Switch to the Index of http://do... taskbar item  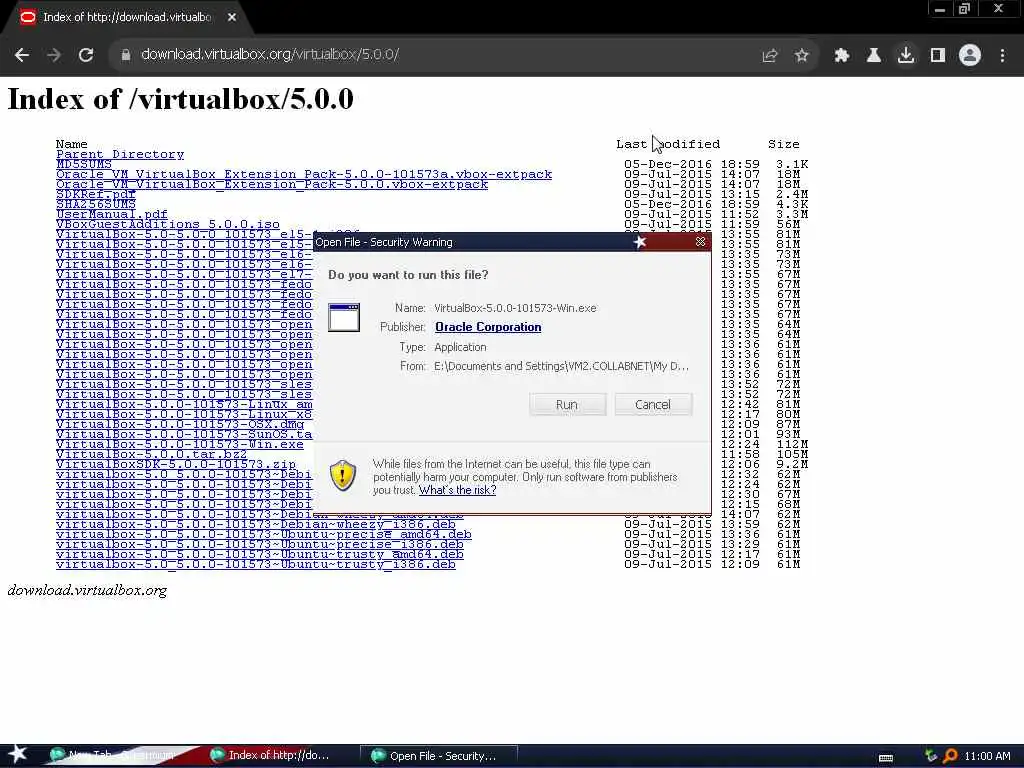(x=270, y=756)
